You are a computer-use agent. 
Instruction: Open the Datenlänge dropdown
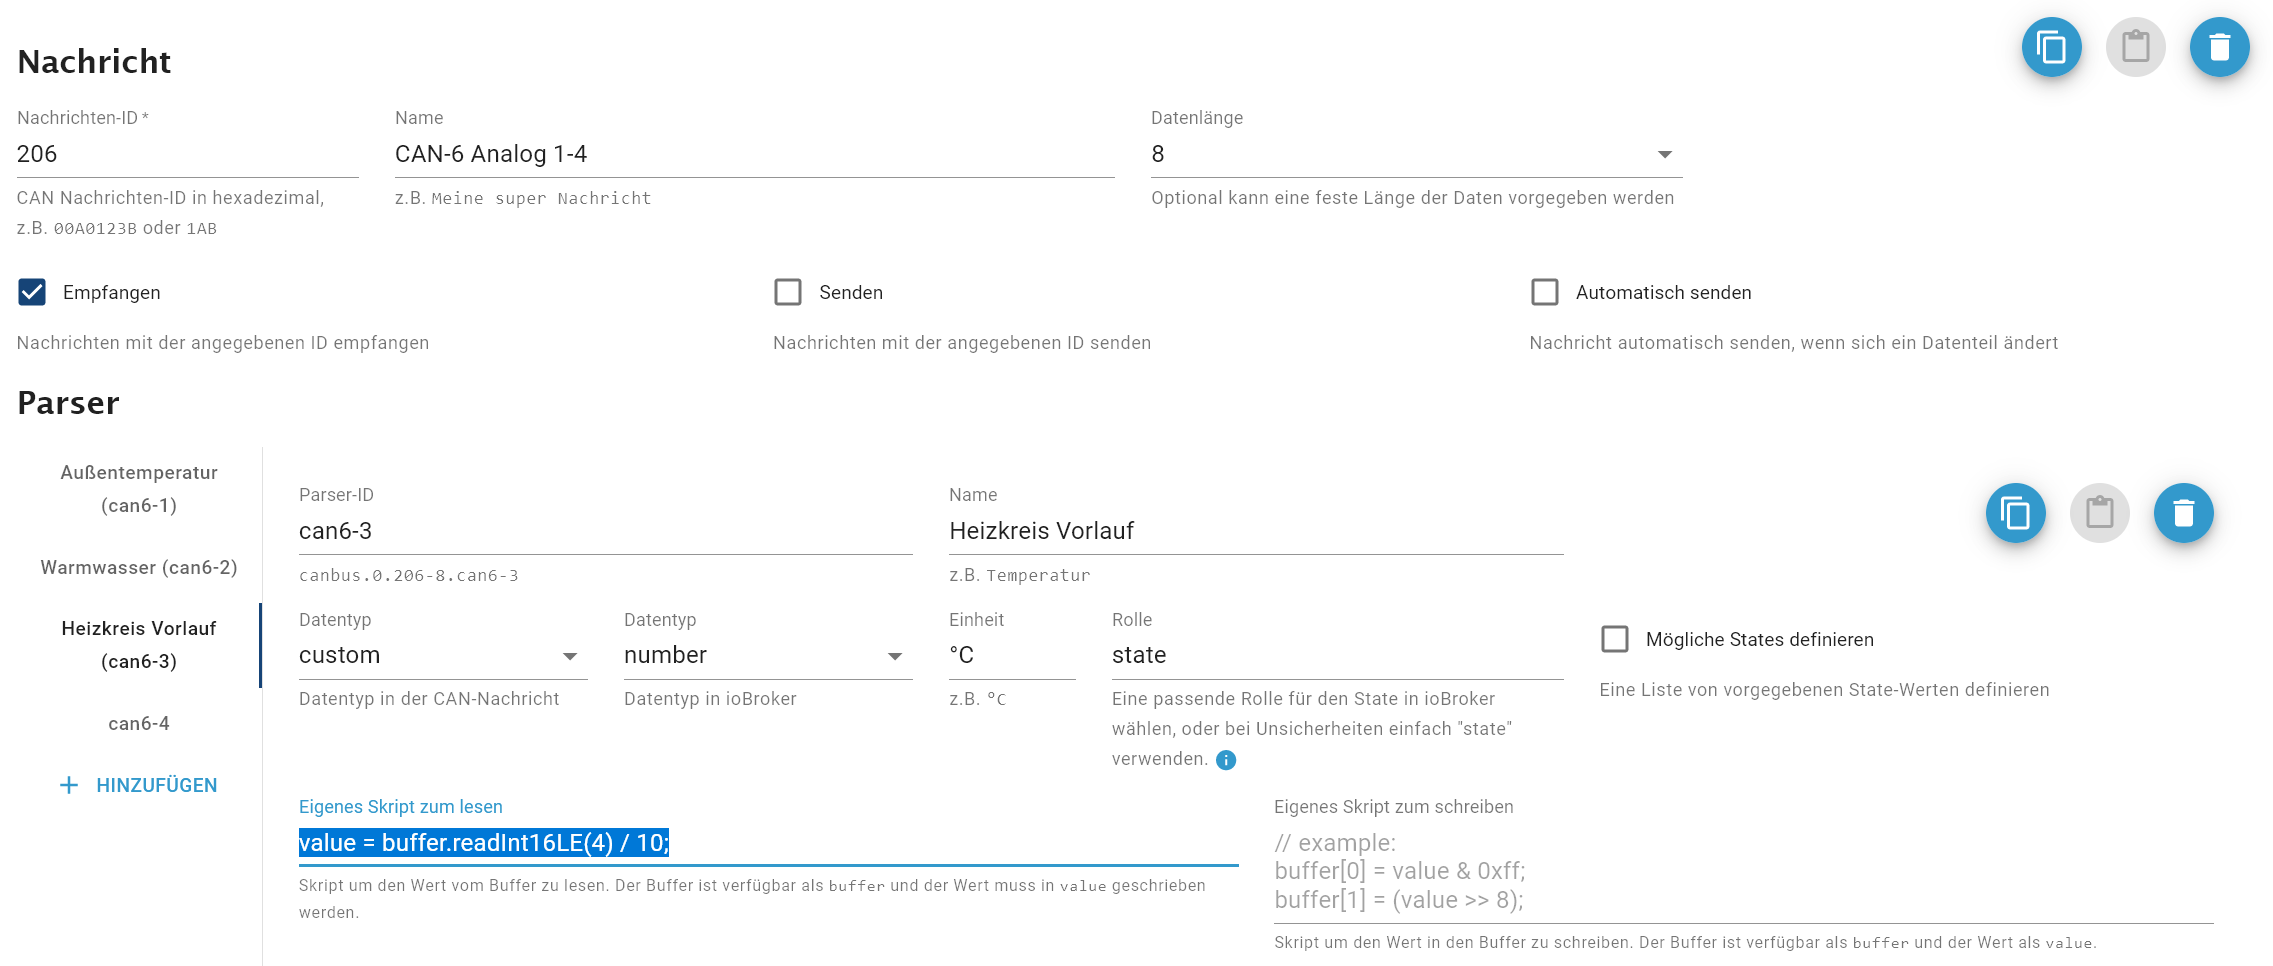(x=1415, y=154)
